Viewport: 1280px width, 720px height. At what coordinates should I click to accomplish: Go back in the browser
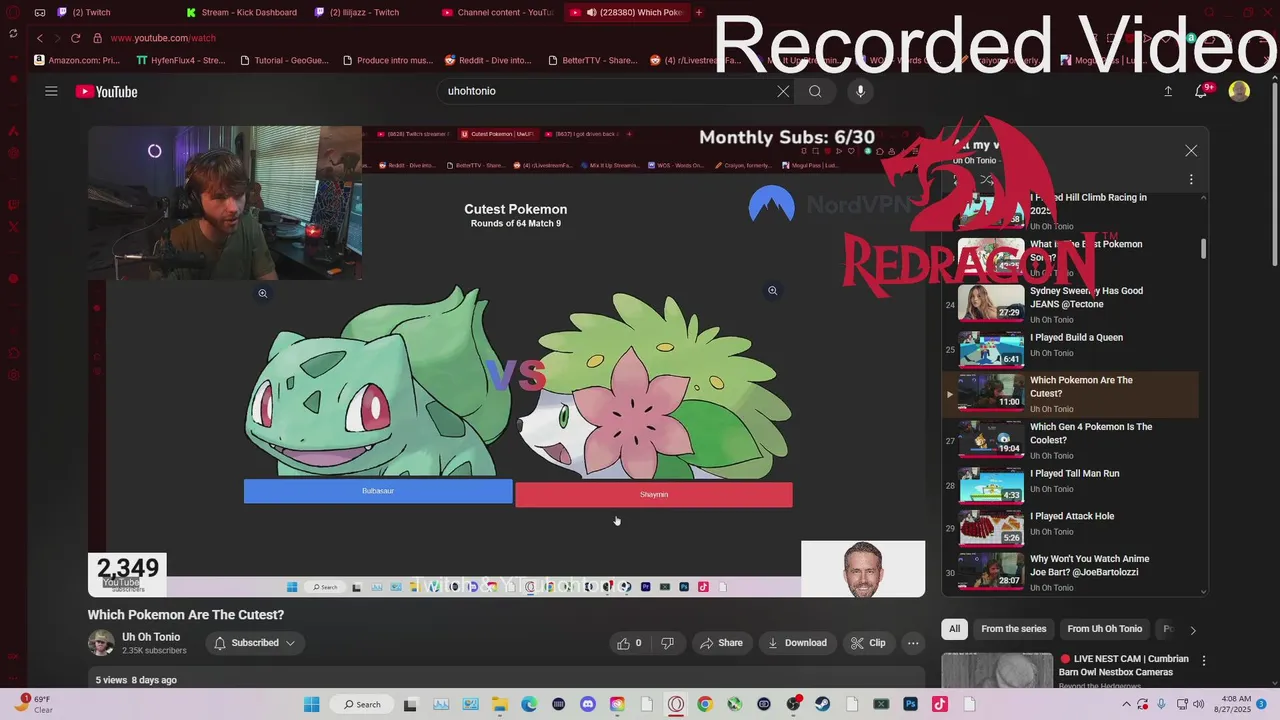[40, 38]
